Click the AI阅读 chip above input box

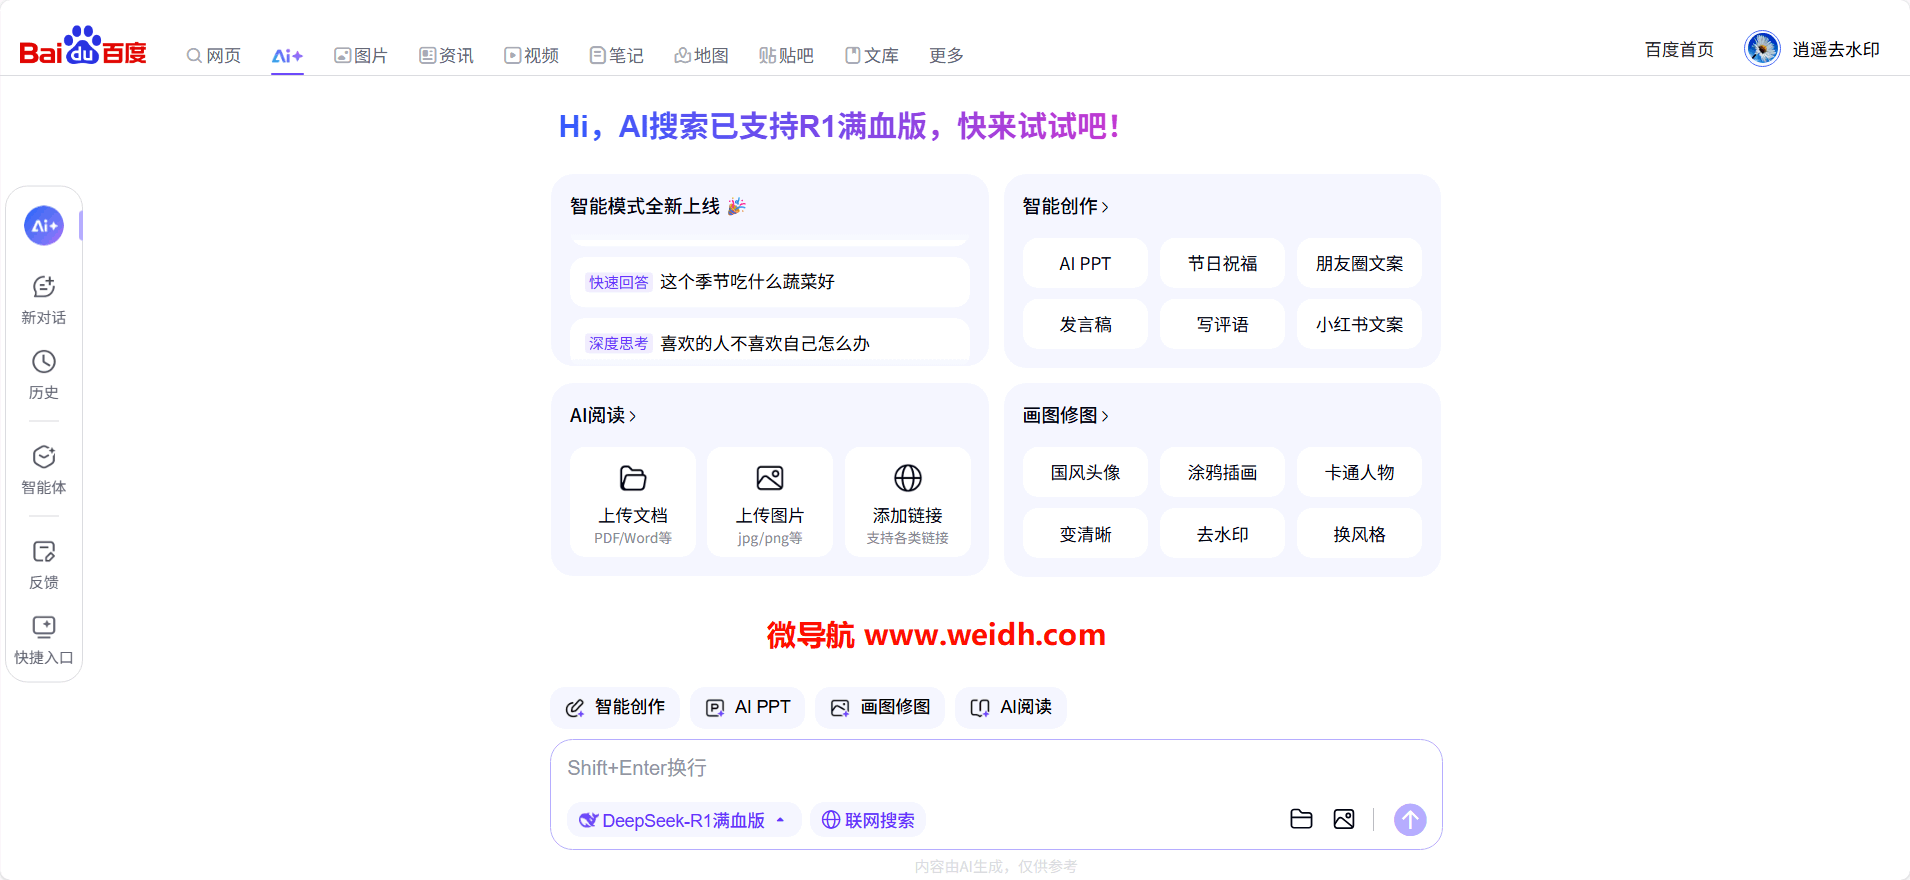coord(1011,707)
